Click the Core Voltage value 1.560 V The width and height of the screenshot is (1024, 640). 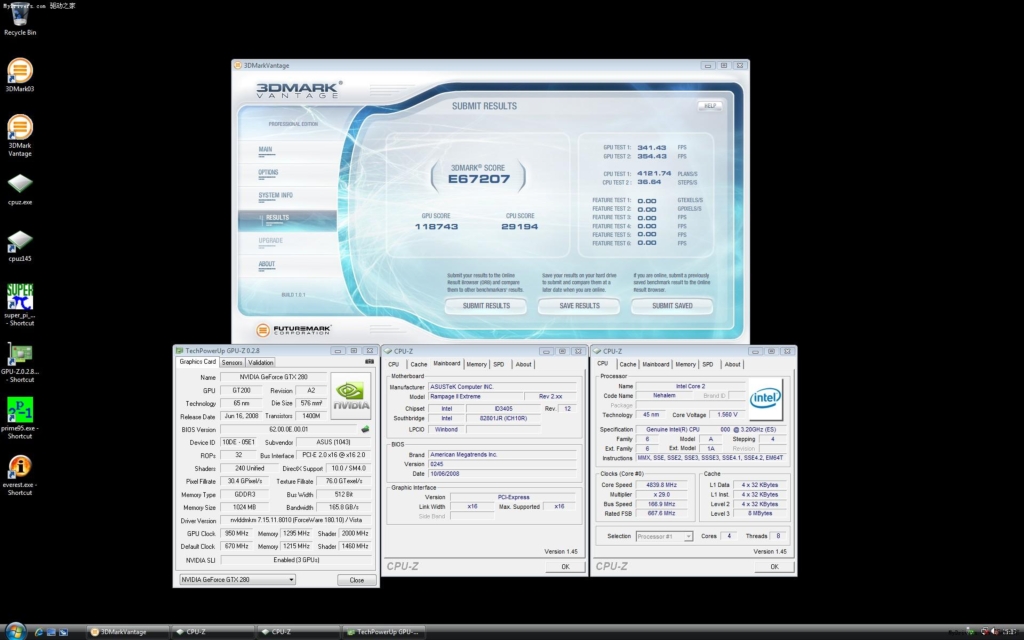(726, 415)
